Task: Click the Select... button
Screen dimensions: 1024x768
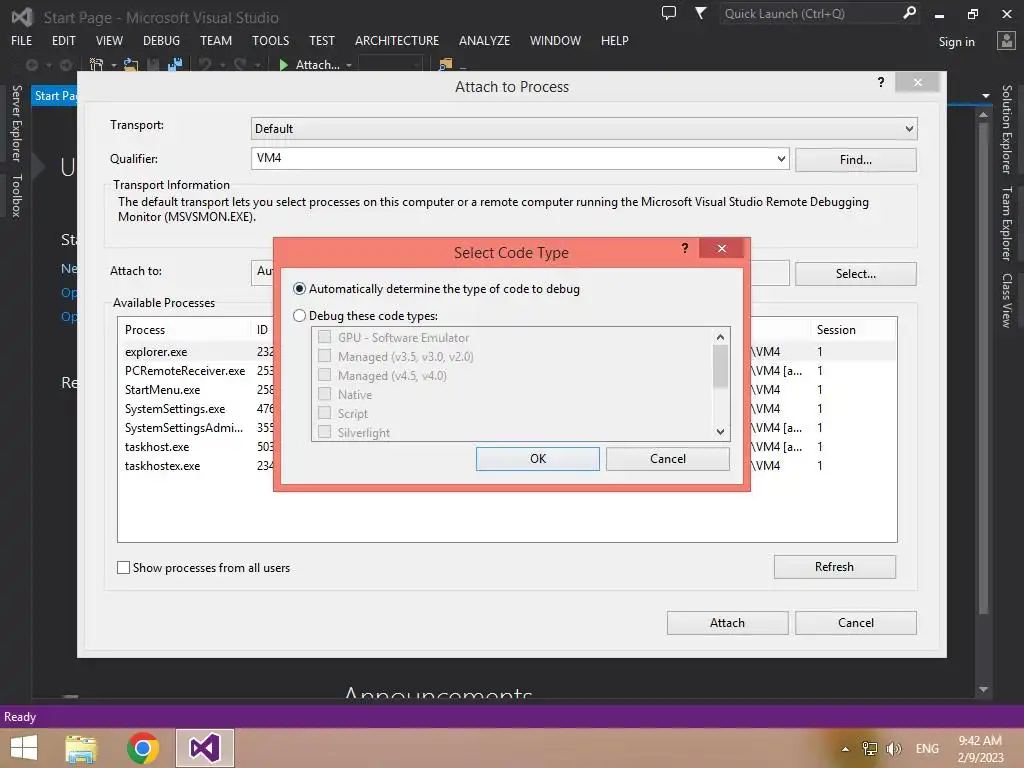Action: tap(856, 274)
